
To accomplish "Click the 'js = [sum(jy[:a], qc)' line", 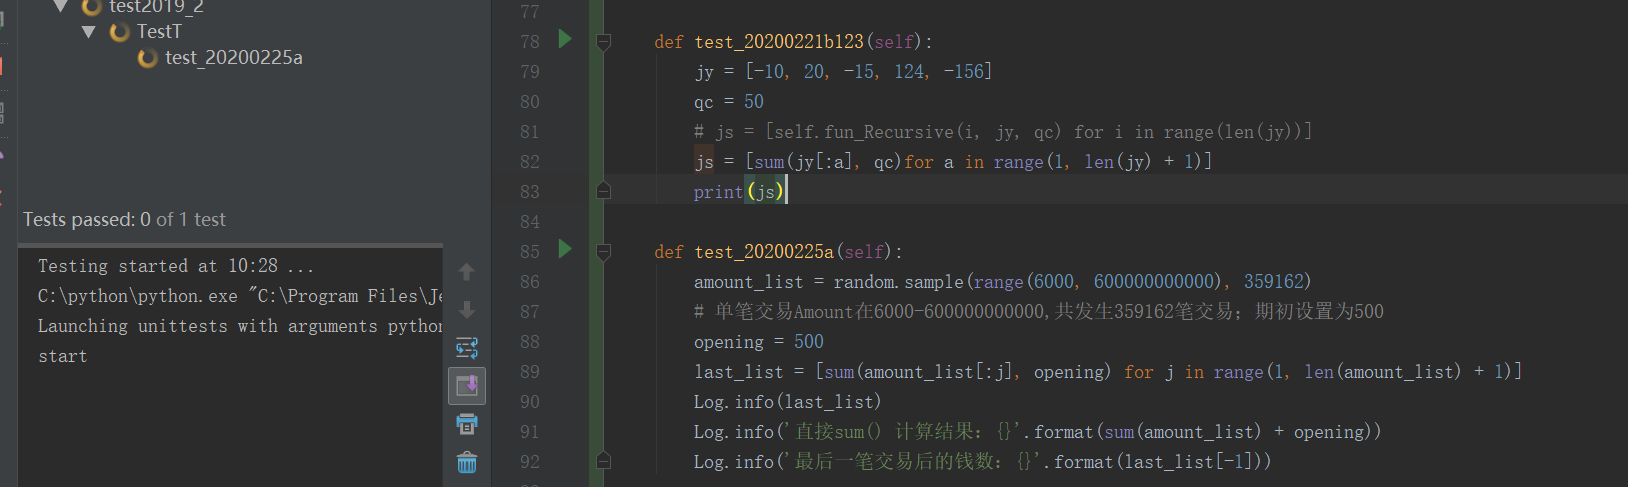I will 953,162.
